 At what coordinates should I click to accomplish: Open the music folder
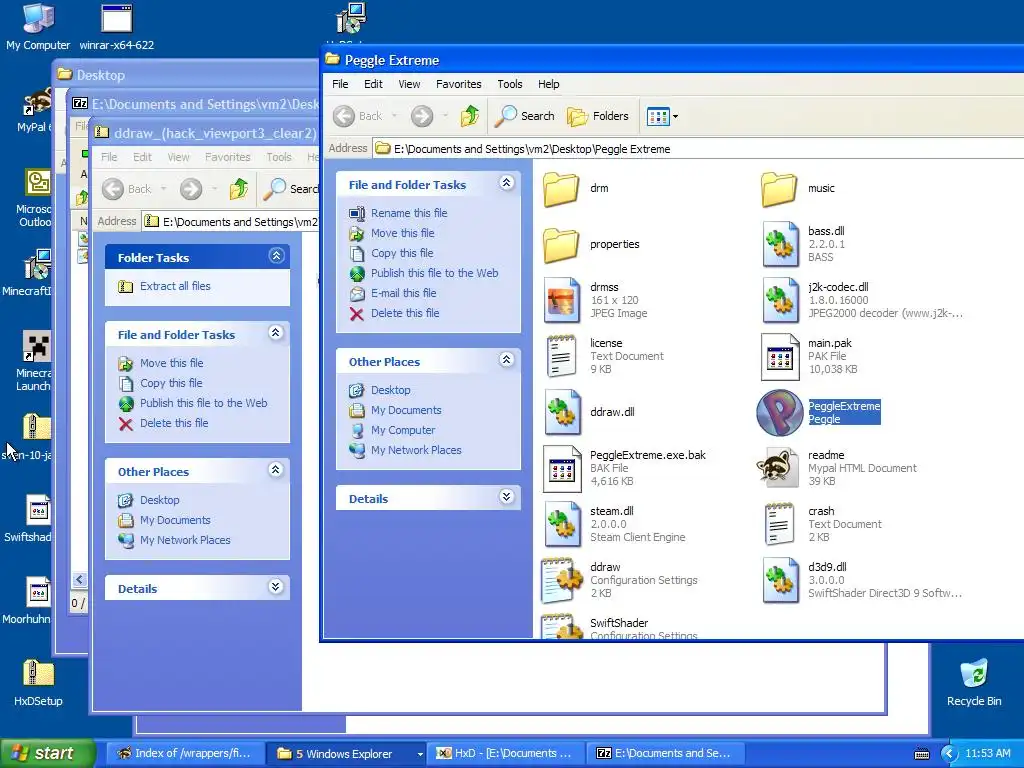pos(779,189)
